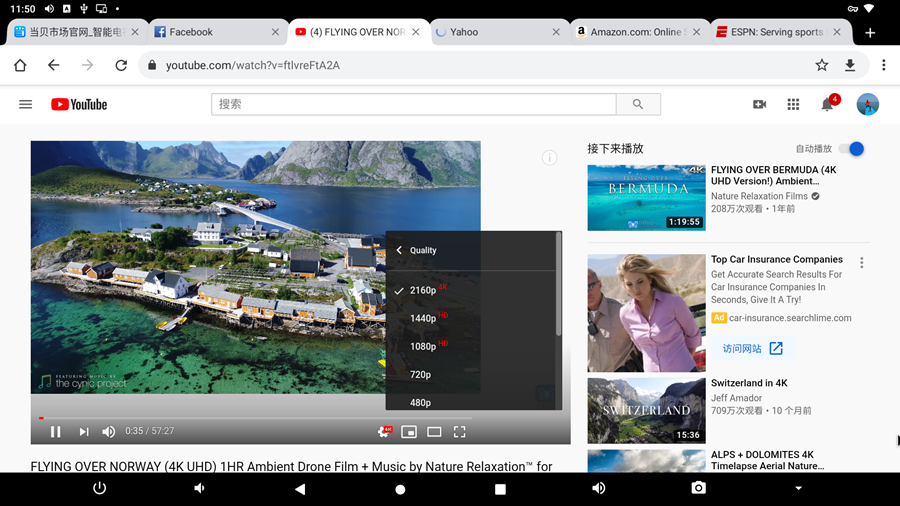Open the YouTube apps grid
This screenshot has width=900, height=506.
[x=793, y=104]
